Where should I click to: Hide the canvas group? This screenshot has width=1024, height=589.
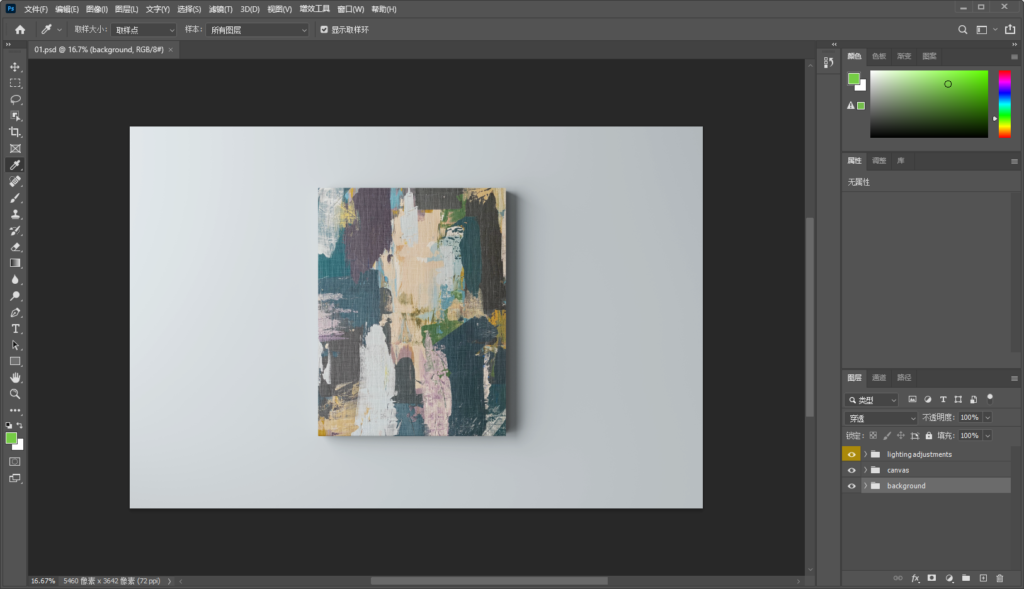[852, 470]
